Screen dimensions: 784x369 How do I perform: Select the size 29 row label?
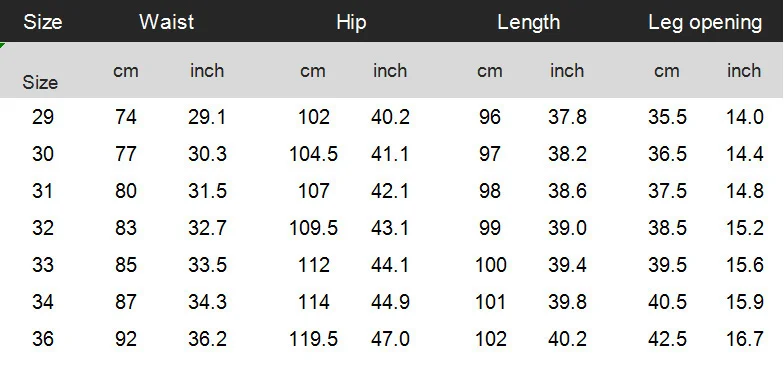42,117
